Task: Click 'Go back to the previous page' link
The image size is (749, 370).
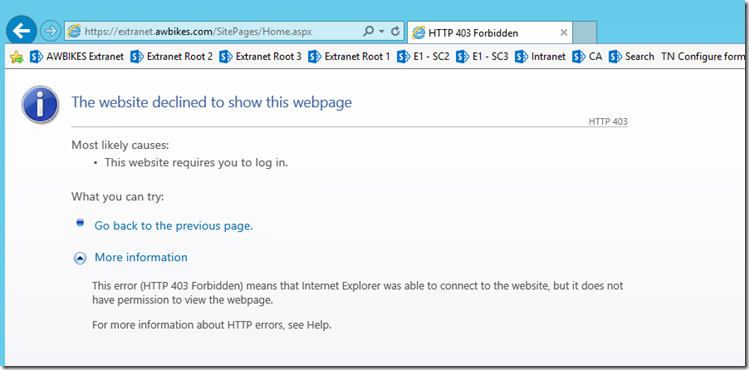Action: [x=173, y=226]
